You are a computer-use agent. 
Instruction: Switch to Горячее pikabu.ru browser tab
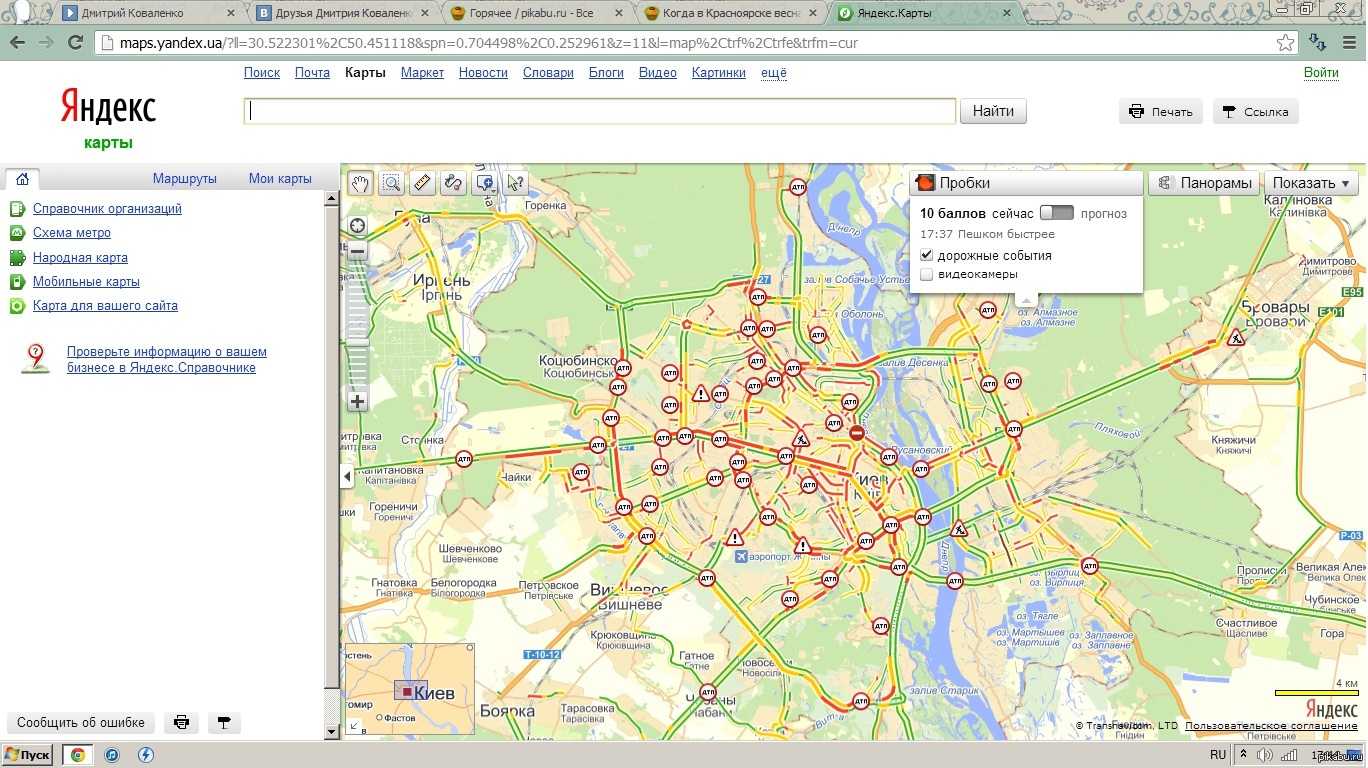(x=535, y=13)
